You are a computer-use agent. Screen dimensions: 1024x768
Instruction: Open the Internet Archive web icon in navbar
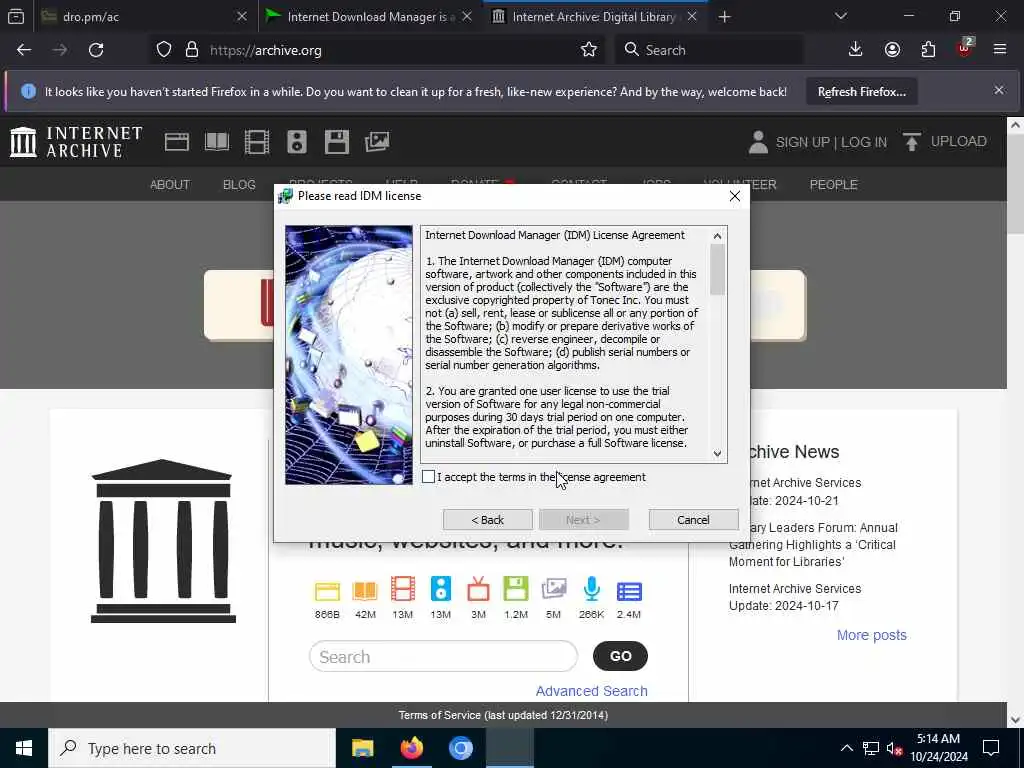tap(176, 142)
